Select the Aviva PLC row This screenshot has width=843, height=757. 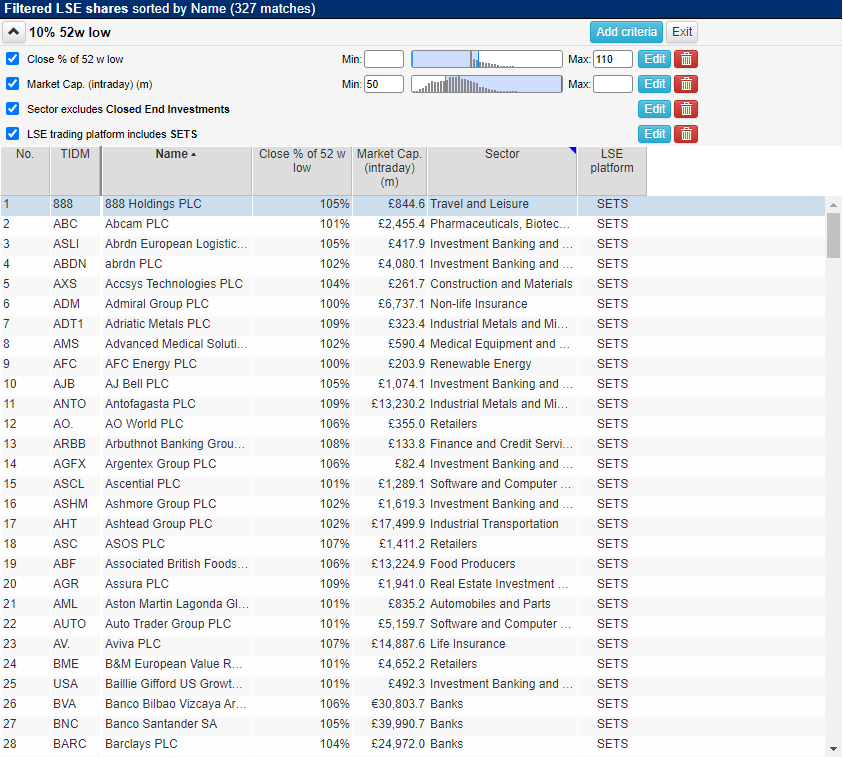coord(413,644)
